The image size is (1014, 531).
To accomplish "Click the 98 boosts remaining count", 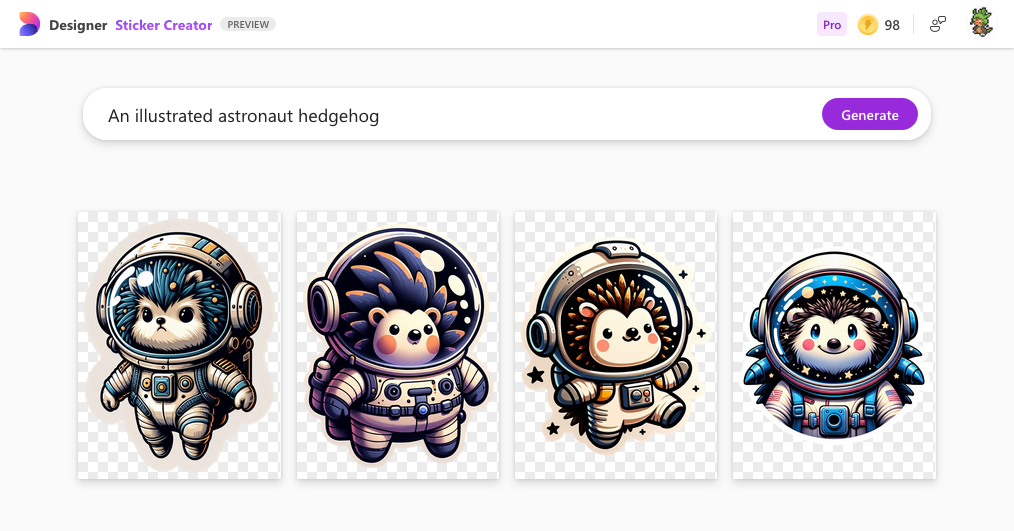I will click(x=892, y=25).
